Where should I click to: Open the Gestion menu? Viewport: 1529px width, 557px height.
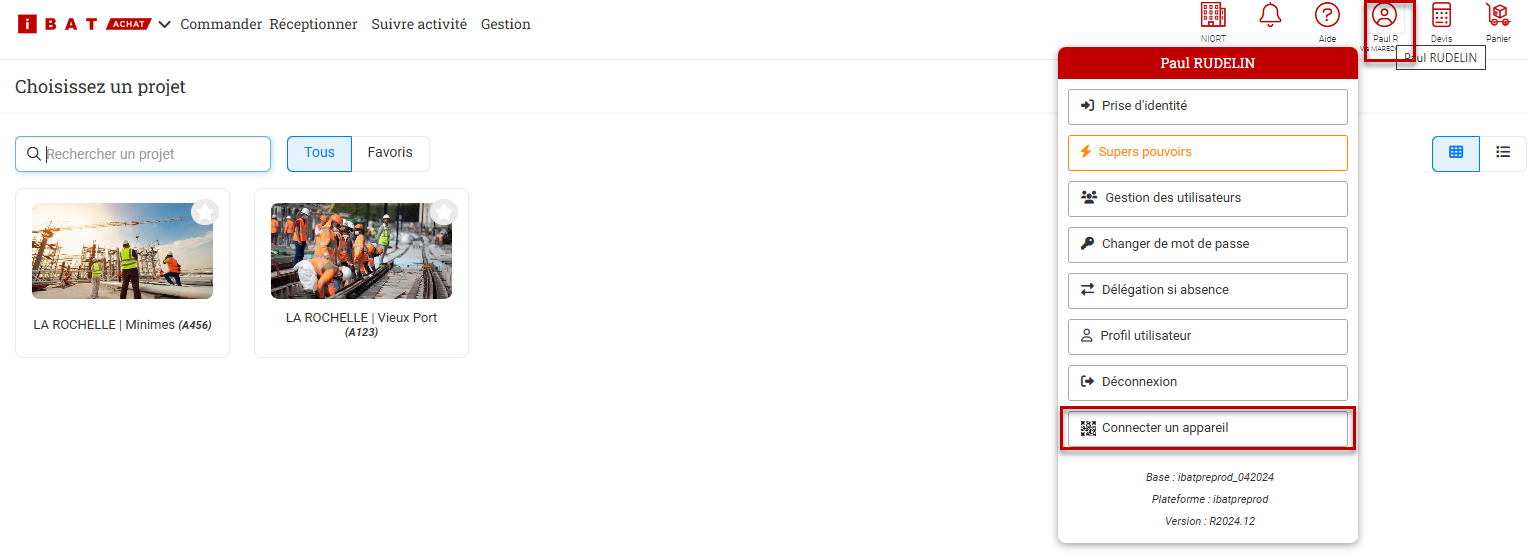click(505, 25)
